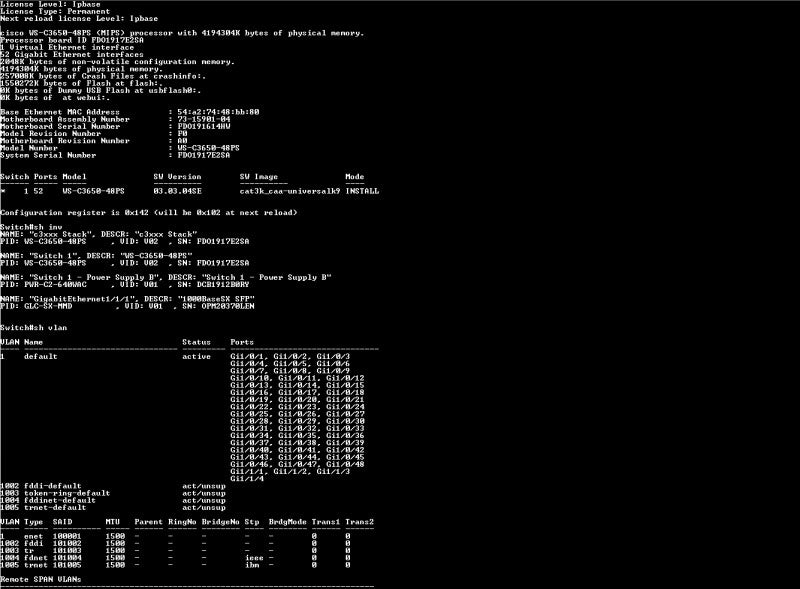The height and width of the screenshot is (589, 800).
Task: Click the software version 03.03.04SE
Action: coord(177,191)
